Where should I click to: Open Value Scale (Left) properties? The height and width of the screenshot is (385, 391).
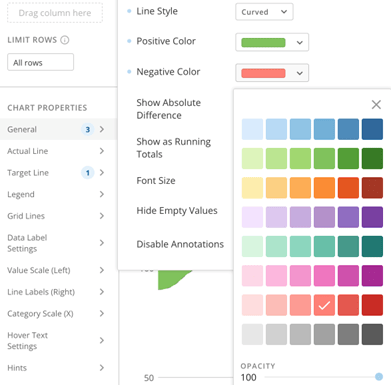58,270
